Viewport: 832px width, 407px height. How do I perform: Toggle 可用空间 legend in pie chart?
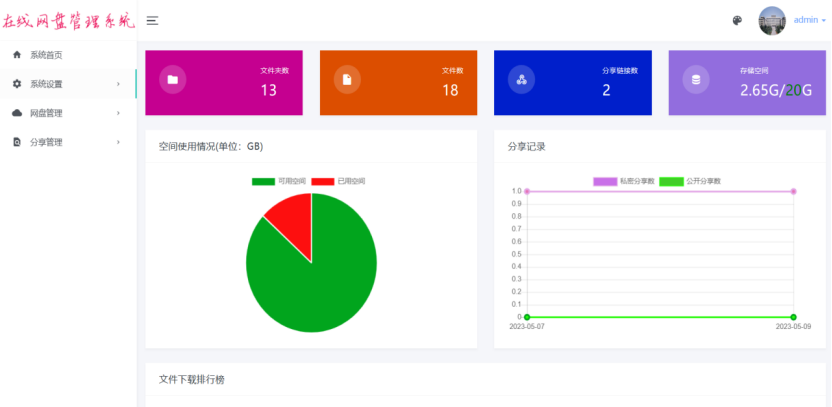[x=276, y=181]
